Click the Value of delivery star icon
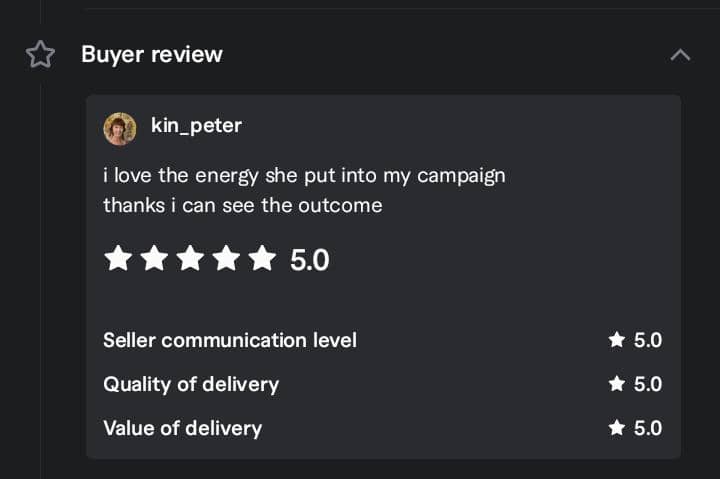The image size is (720, 479). [x=617, y=428]
